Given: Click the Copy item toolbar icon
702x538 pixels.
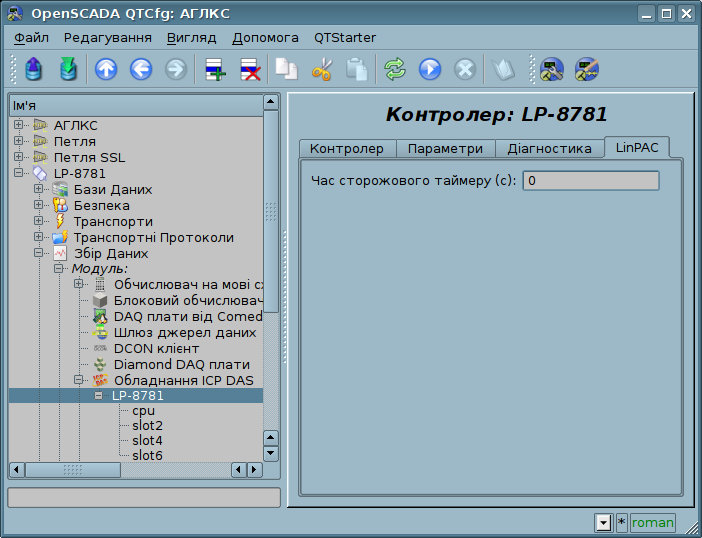Looking at the screenshot, I should [x=287, y=69].
